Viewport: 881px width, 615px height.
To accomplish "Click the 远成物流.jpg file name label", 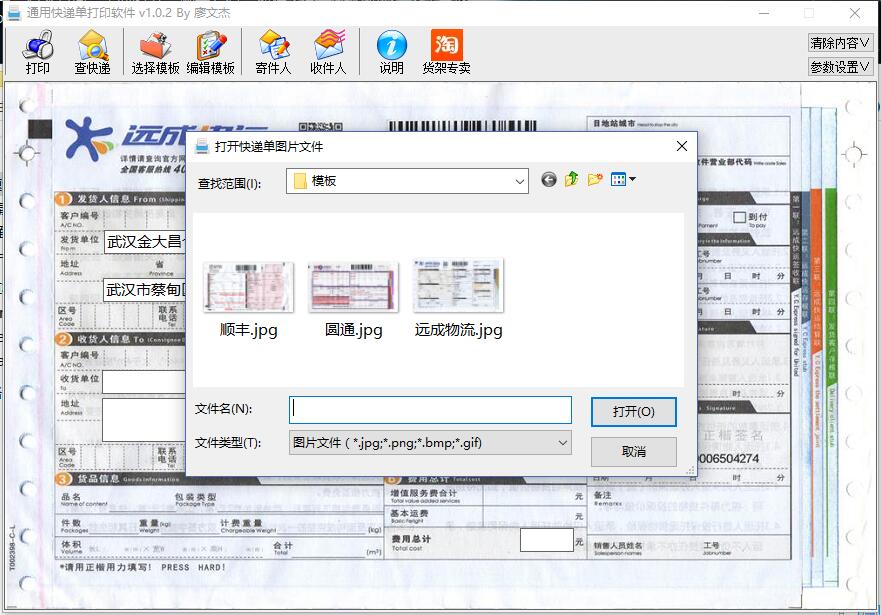I will click(458, 330).
